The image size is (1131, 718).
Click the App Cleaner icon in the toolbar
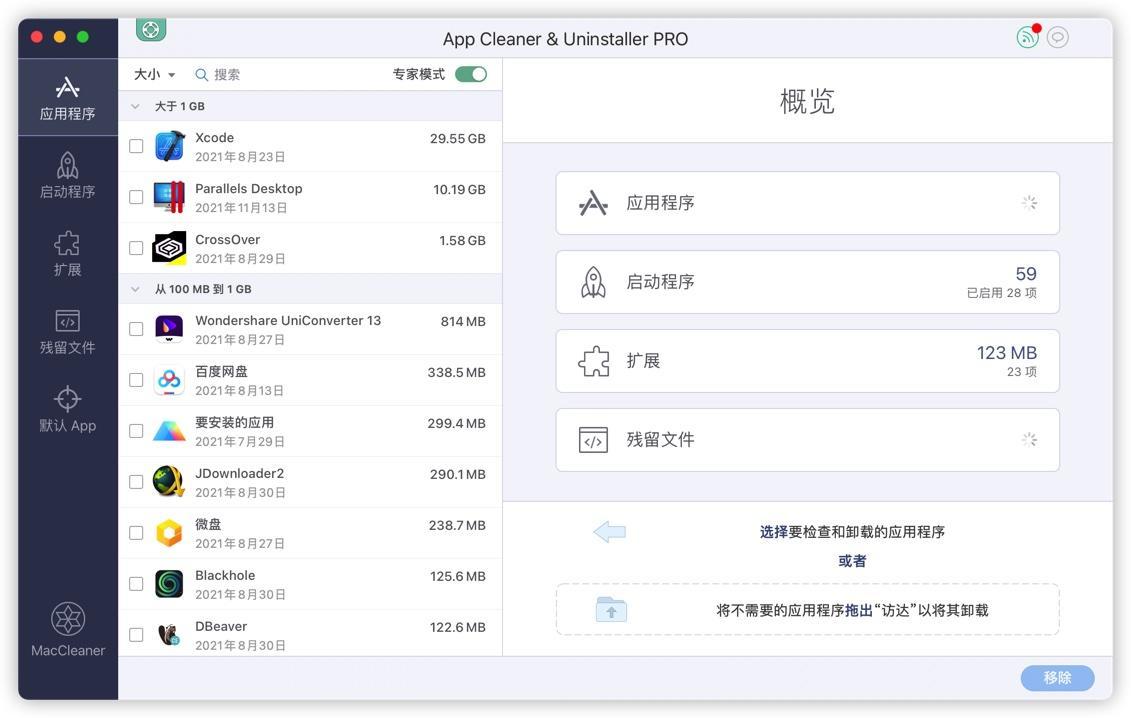tap(150, 29)
